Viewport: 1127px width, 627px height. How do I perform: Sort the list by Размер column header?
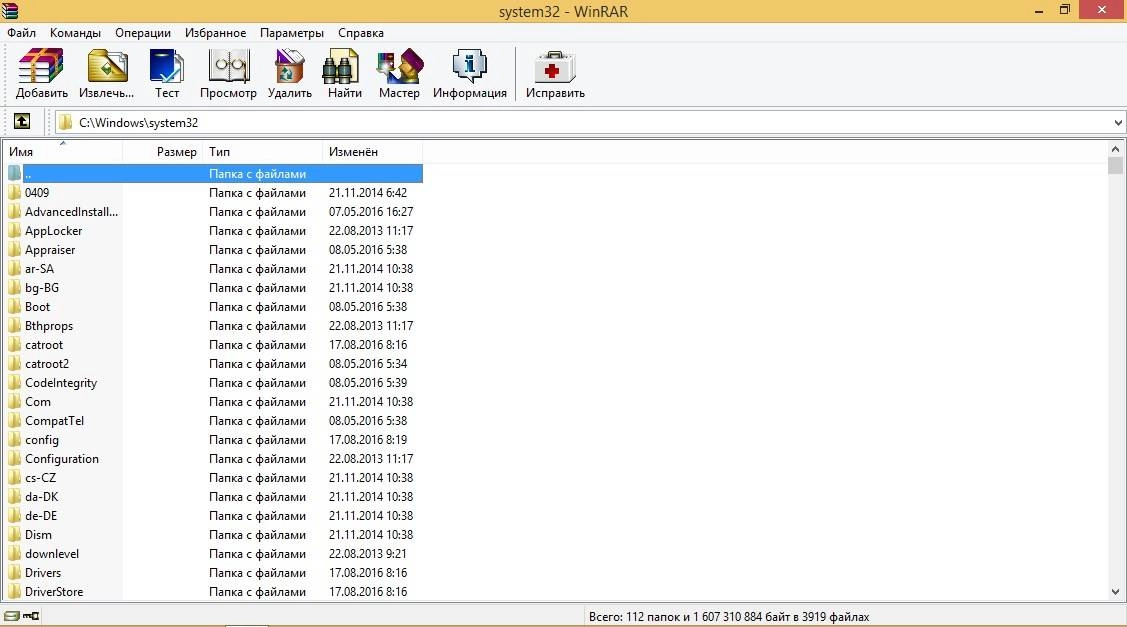(x=163, y=152)
